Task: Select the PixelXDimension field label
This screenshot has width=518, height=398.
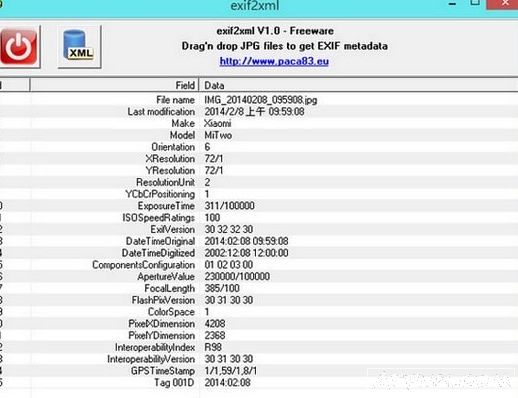Action: [x=162, y=324]
